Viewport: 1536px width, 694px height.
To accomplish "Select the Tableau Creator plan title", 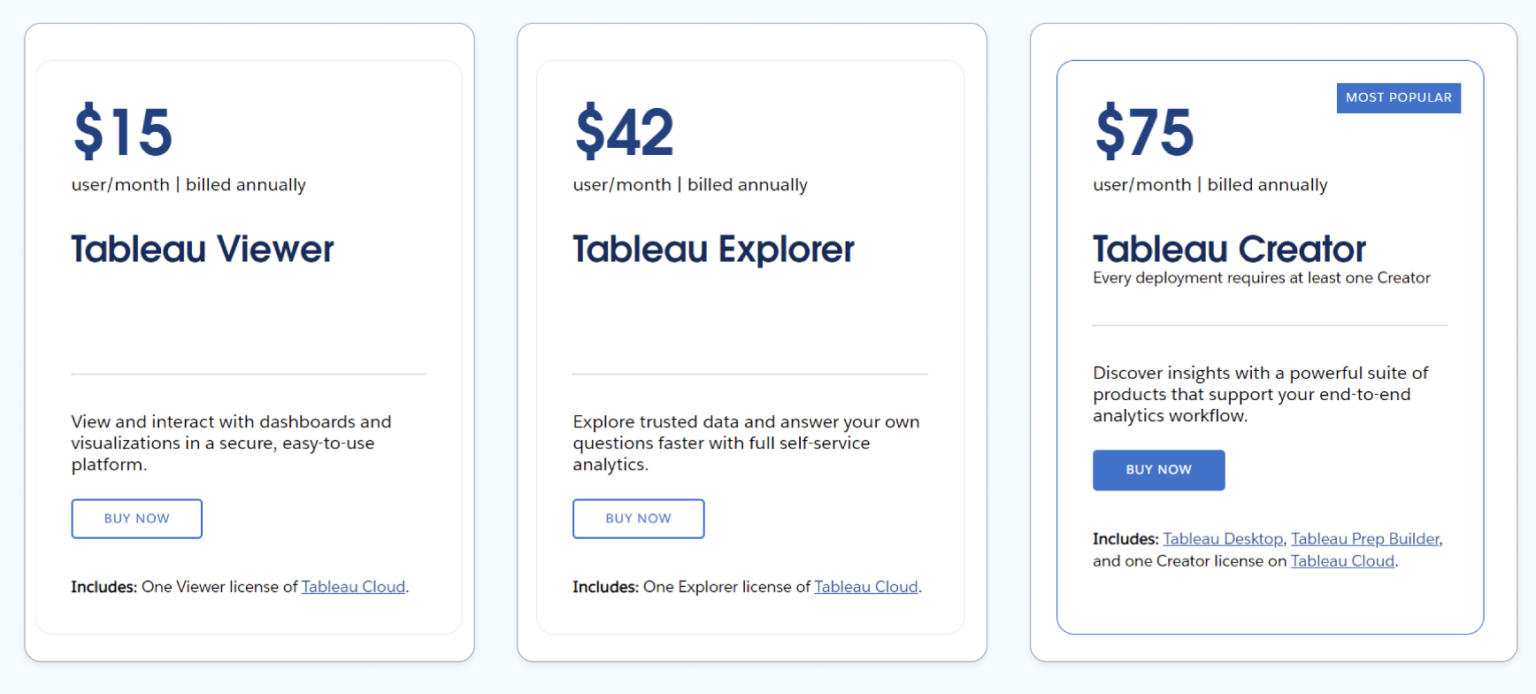I will click(x=1229, y=249).
